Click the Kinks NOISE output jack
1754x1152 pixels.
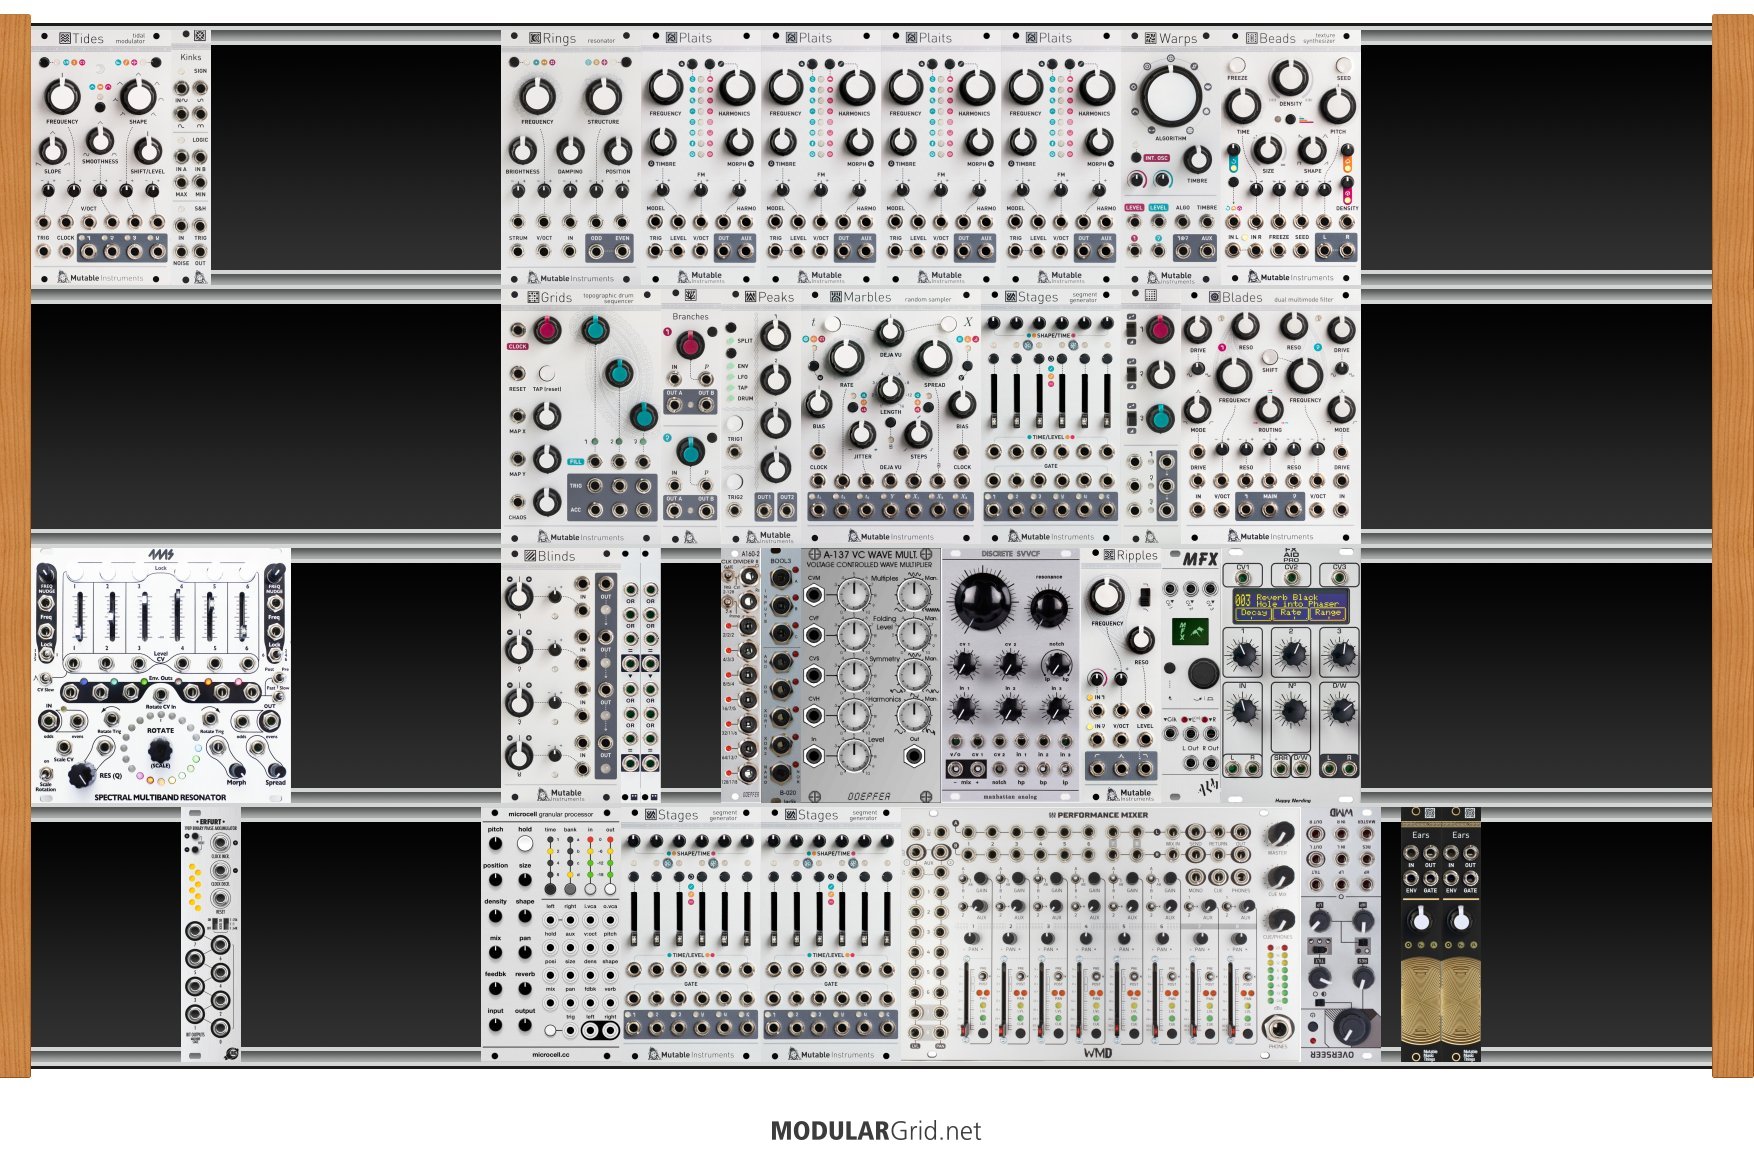181,250
